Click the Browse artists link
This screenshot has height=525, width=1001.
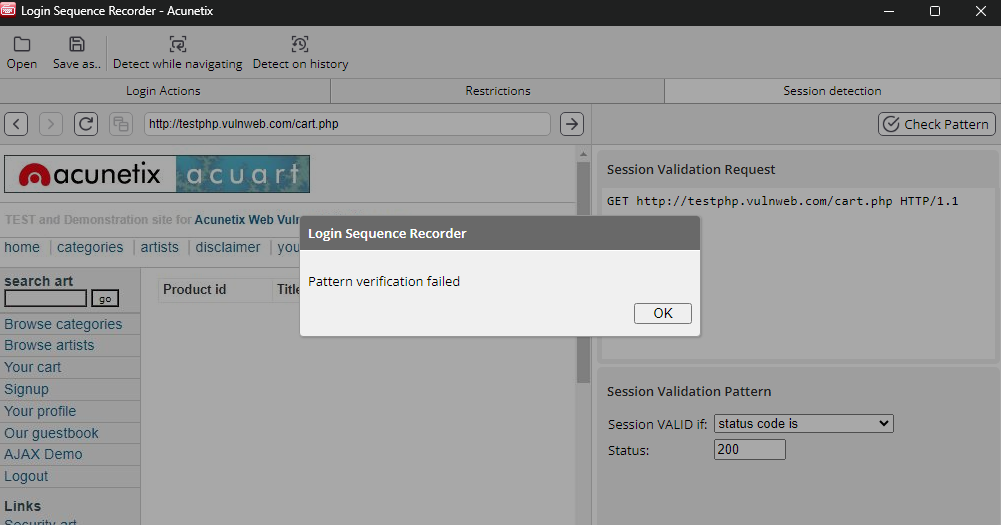(x=49, y=345)
